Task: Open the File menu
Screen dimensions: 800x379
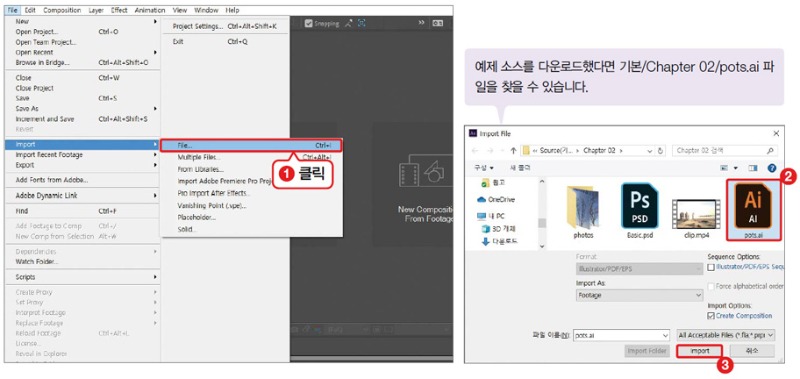Action: [13, 10]
